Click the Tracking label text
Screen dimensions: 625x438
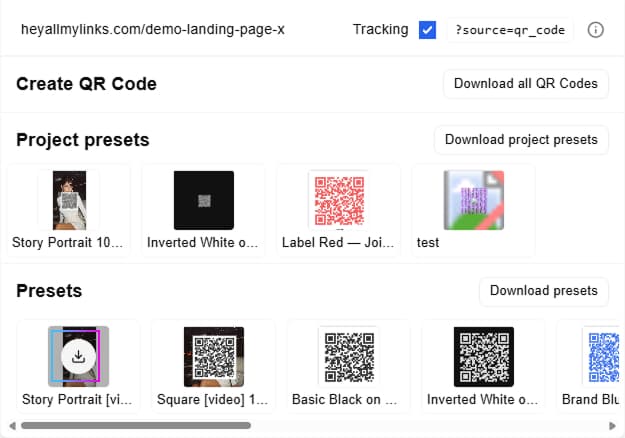[381, 30]
